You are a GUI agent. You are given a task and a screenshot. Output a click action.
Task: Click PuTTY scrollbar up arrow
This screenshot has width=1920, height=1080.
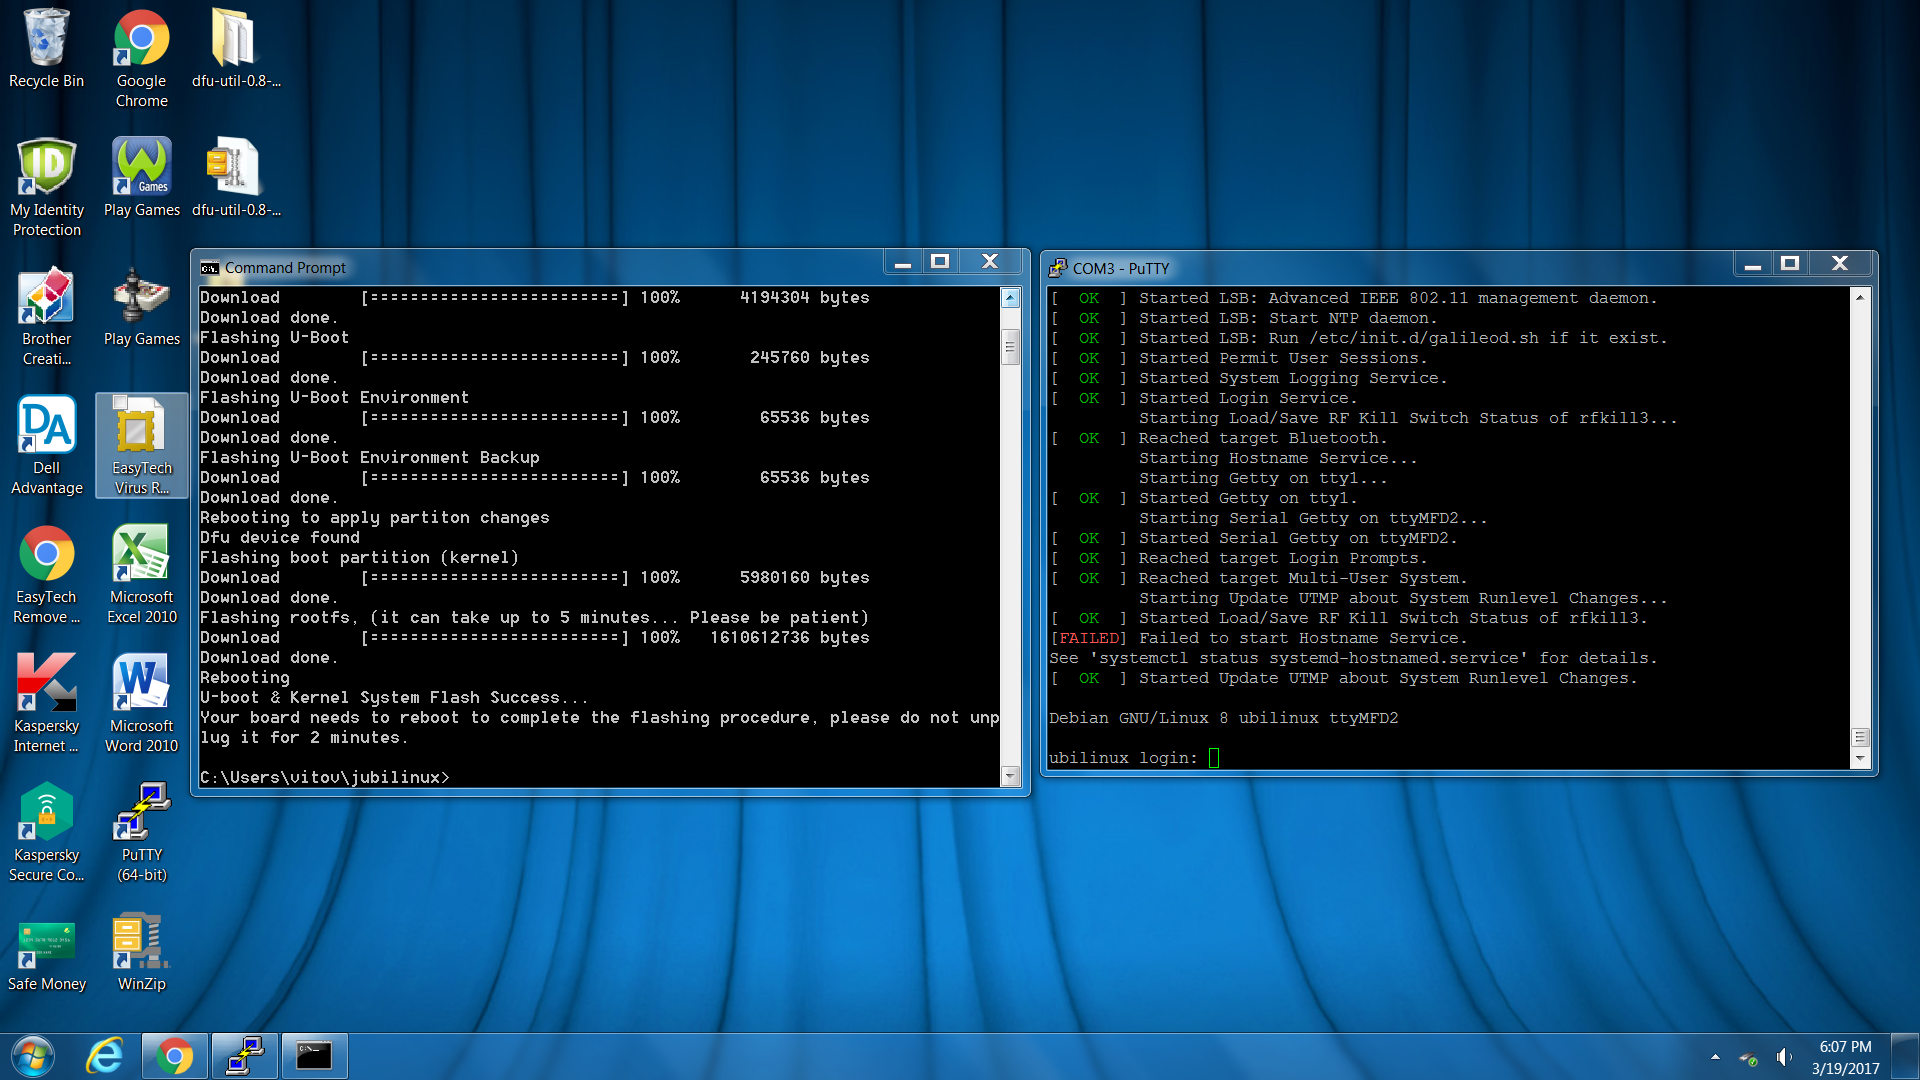click(x=1860, y=297)
